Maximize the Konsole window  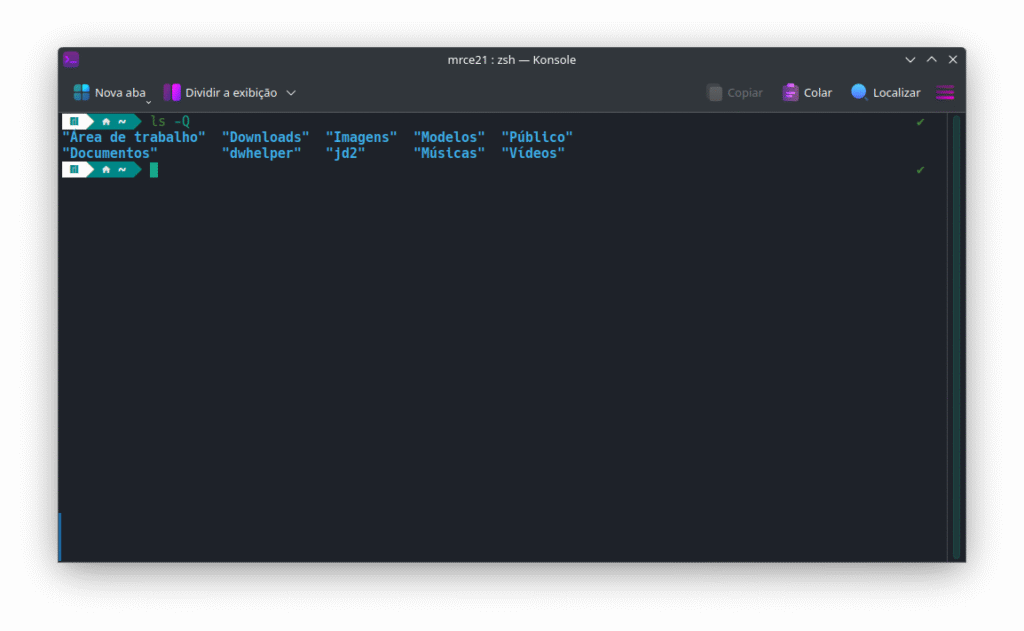tap(931, 60)
